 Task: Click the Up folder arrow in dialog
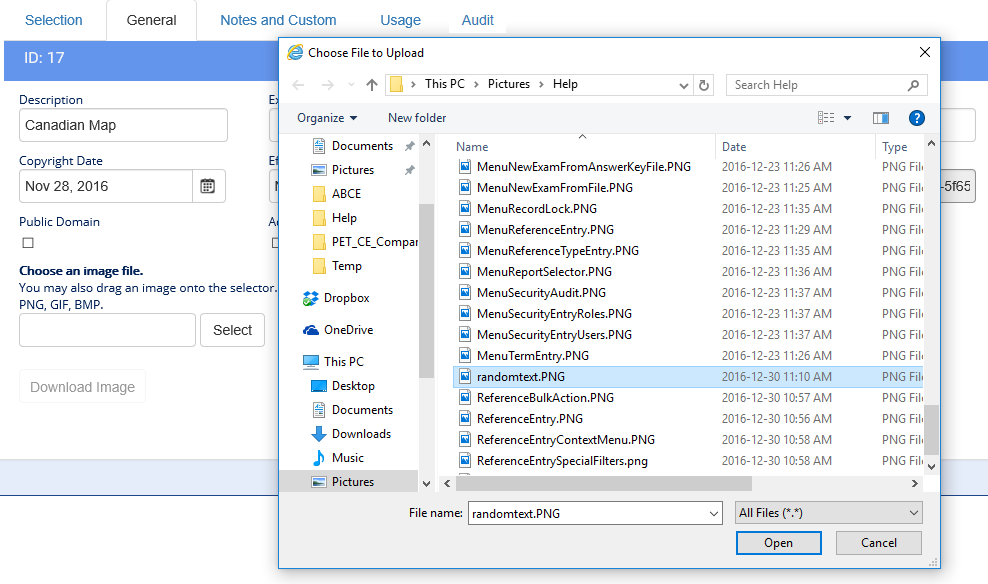(x=372, y=85)
